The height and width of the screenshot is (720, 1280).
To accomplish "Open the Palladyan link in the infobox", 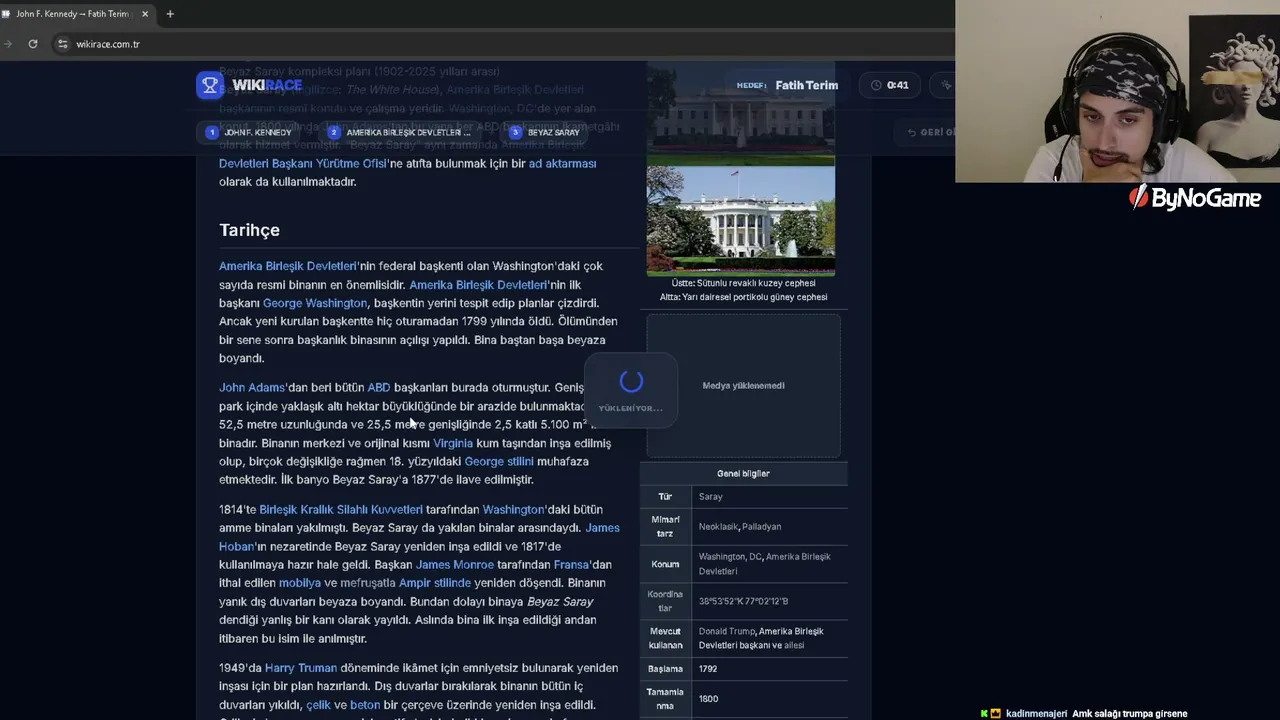I will (762, 527).
